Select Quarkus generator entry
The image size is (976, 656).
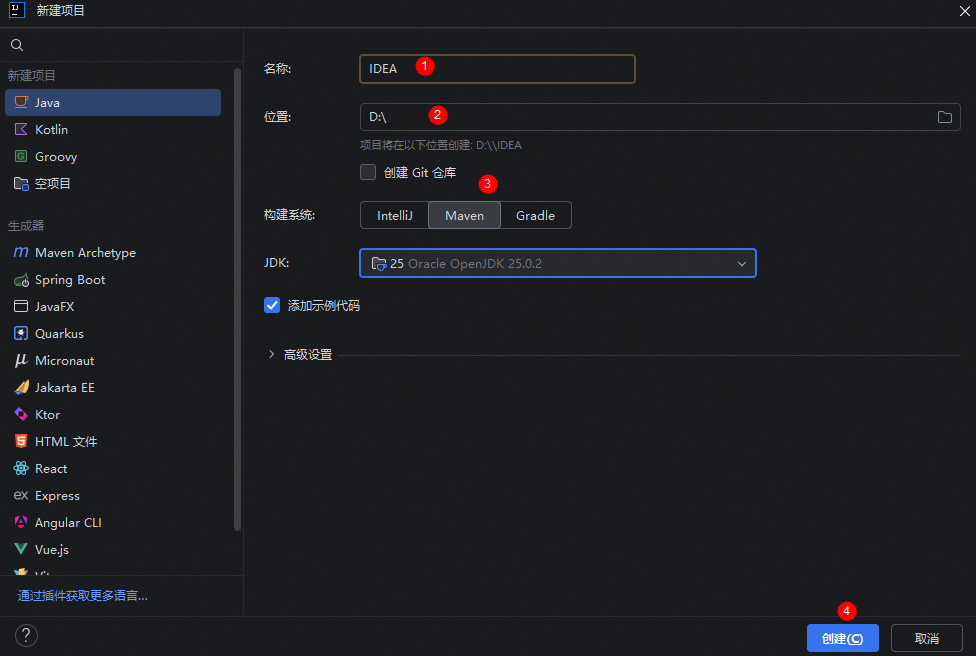pyautogui.click(x=113, y=334)
